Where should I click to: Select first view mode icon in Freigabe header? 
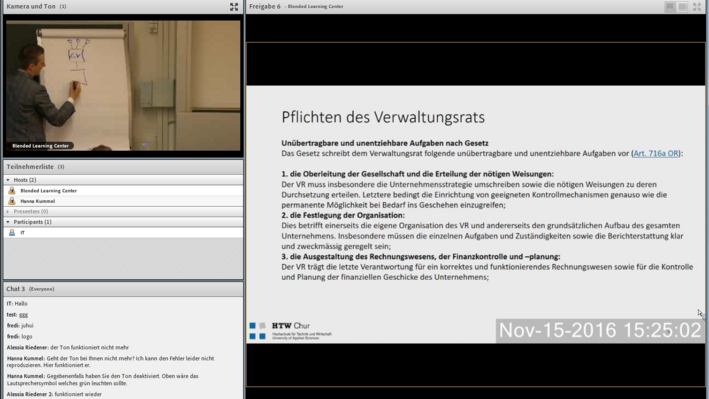tap(670, 6)
